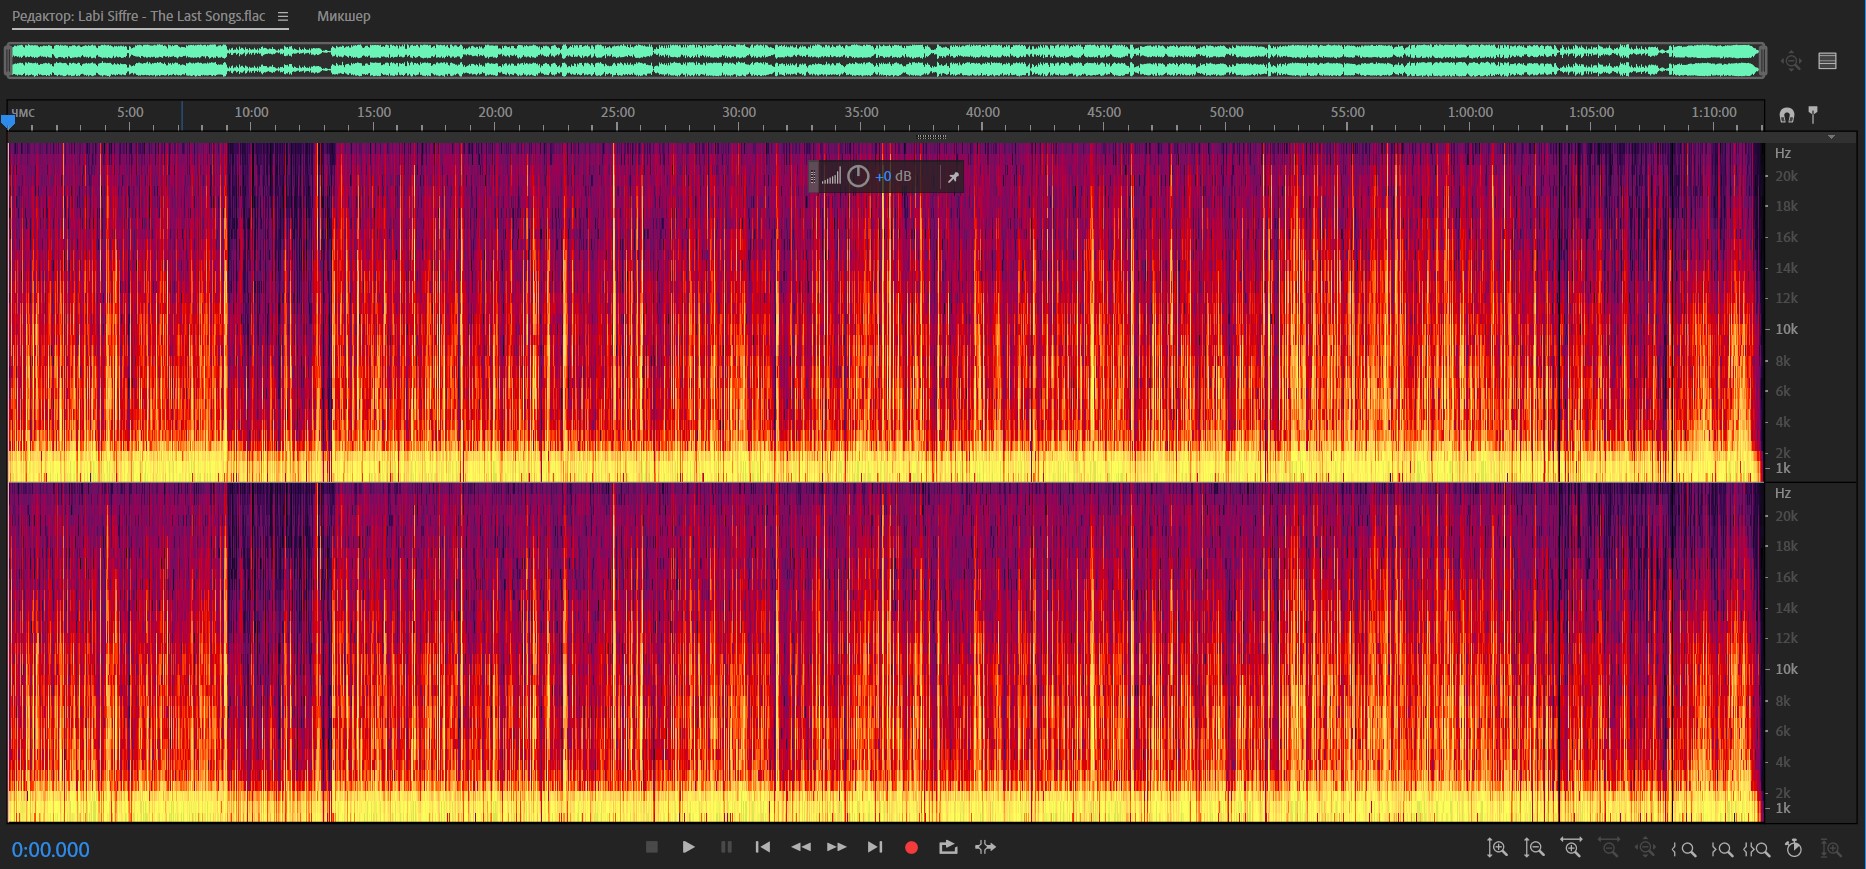
Task: Toggle Loop Playback
Action: (948, 847)
